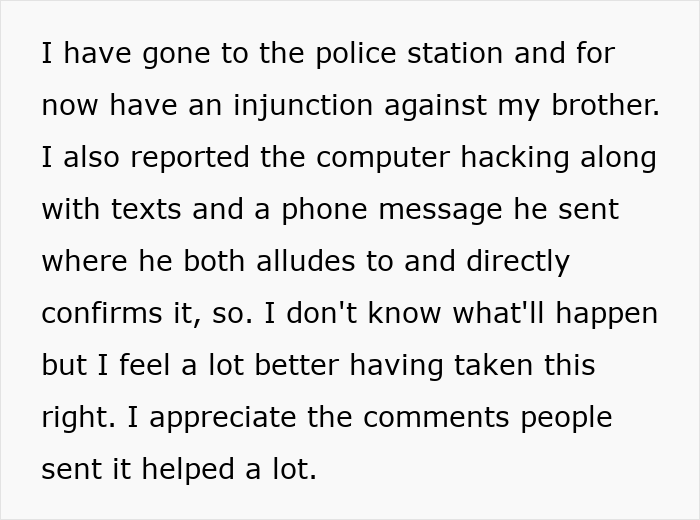
Task: Click the word "against" in the paragraph
Action: [459, 105]
